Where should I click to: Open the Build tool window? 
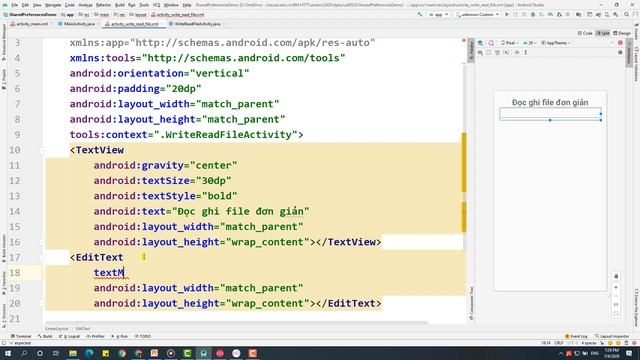[x=45, y=336]
